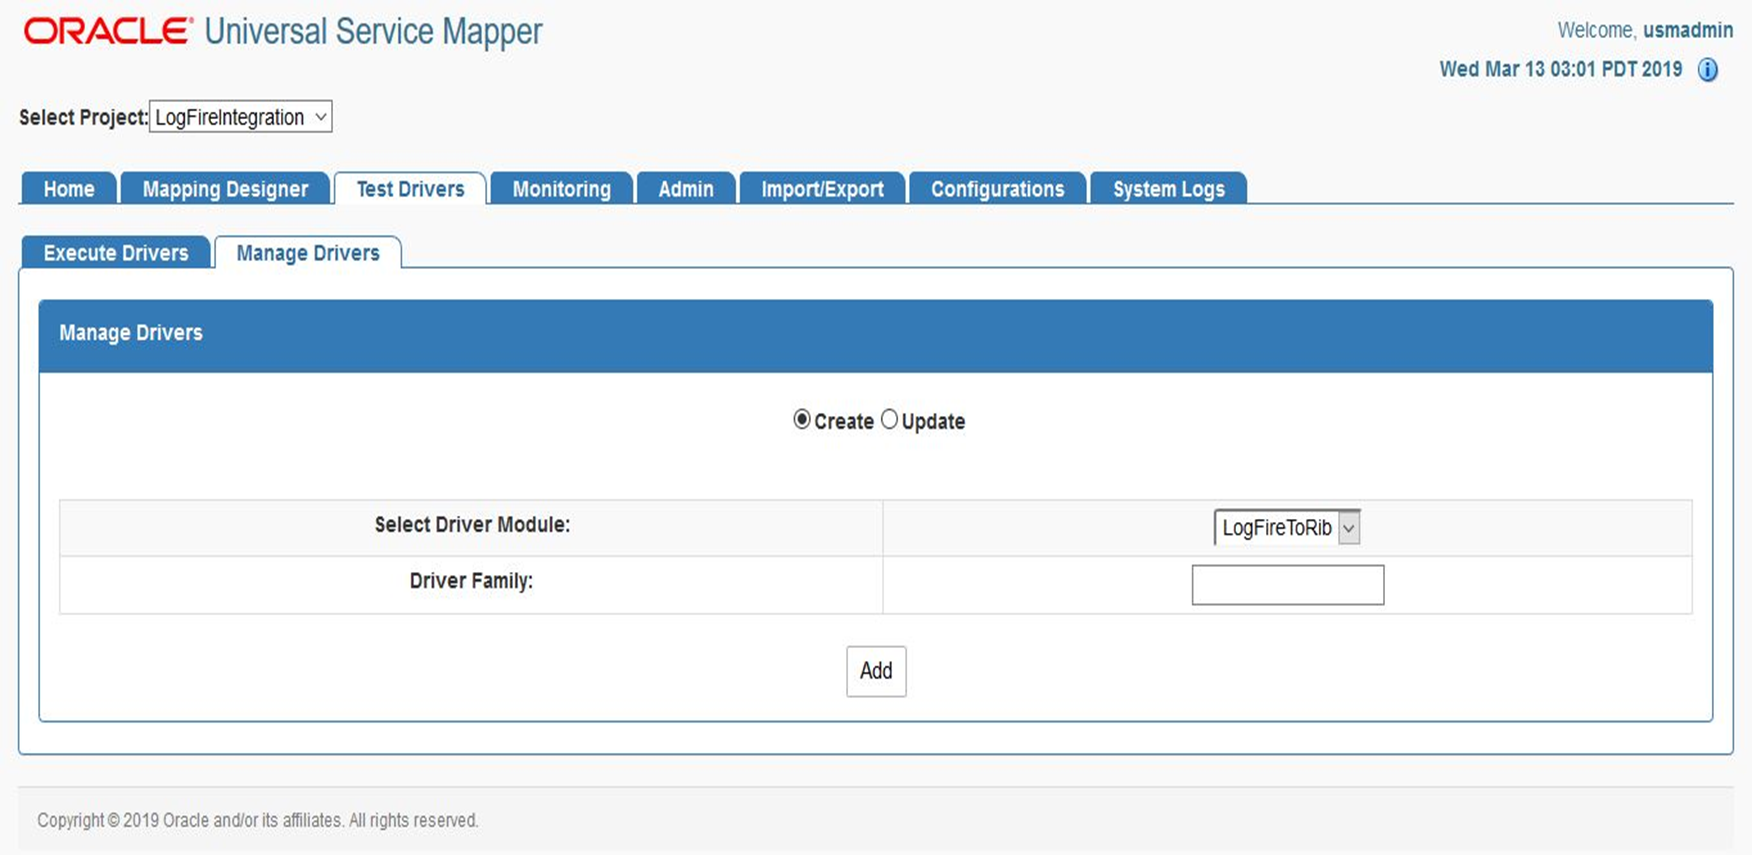Screen dimensions: 1752x855
Task: Switch to the Execute Drivers sub-tab
Action: coord(116,253)
